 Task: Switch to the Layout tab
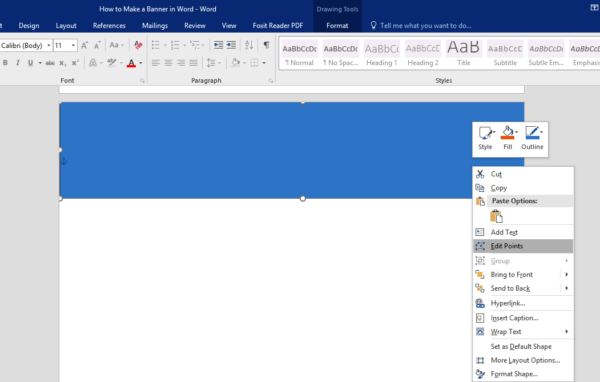pyautogui.click(x=66, y=26)
